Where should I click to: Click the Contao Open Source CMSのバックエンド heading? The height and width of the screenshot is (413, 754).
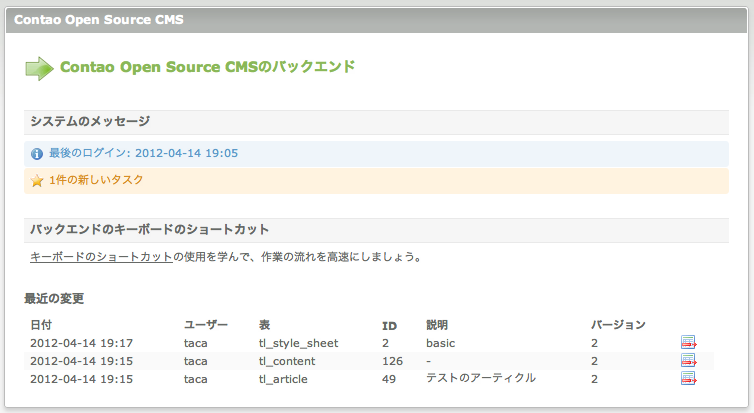click(x=207, y=66)
